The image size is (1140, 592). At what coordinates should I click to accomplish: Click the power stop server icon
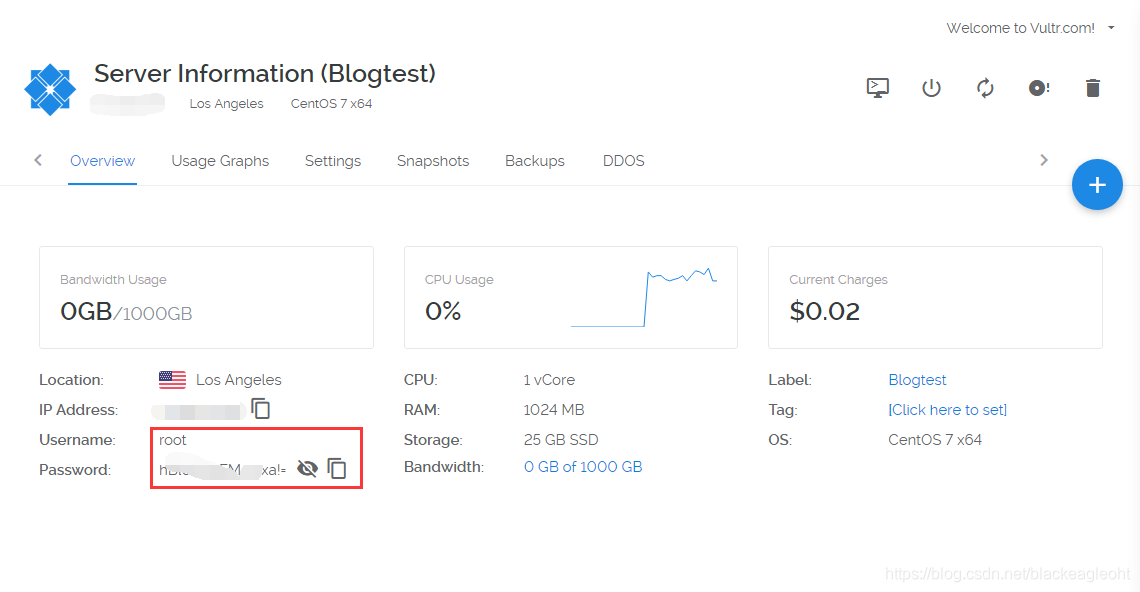(x=931, y=88)
